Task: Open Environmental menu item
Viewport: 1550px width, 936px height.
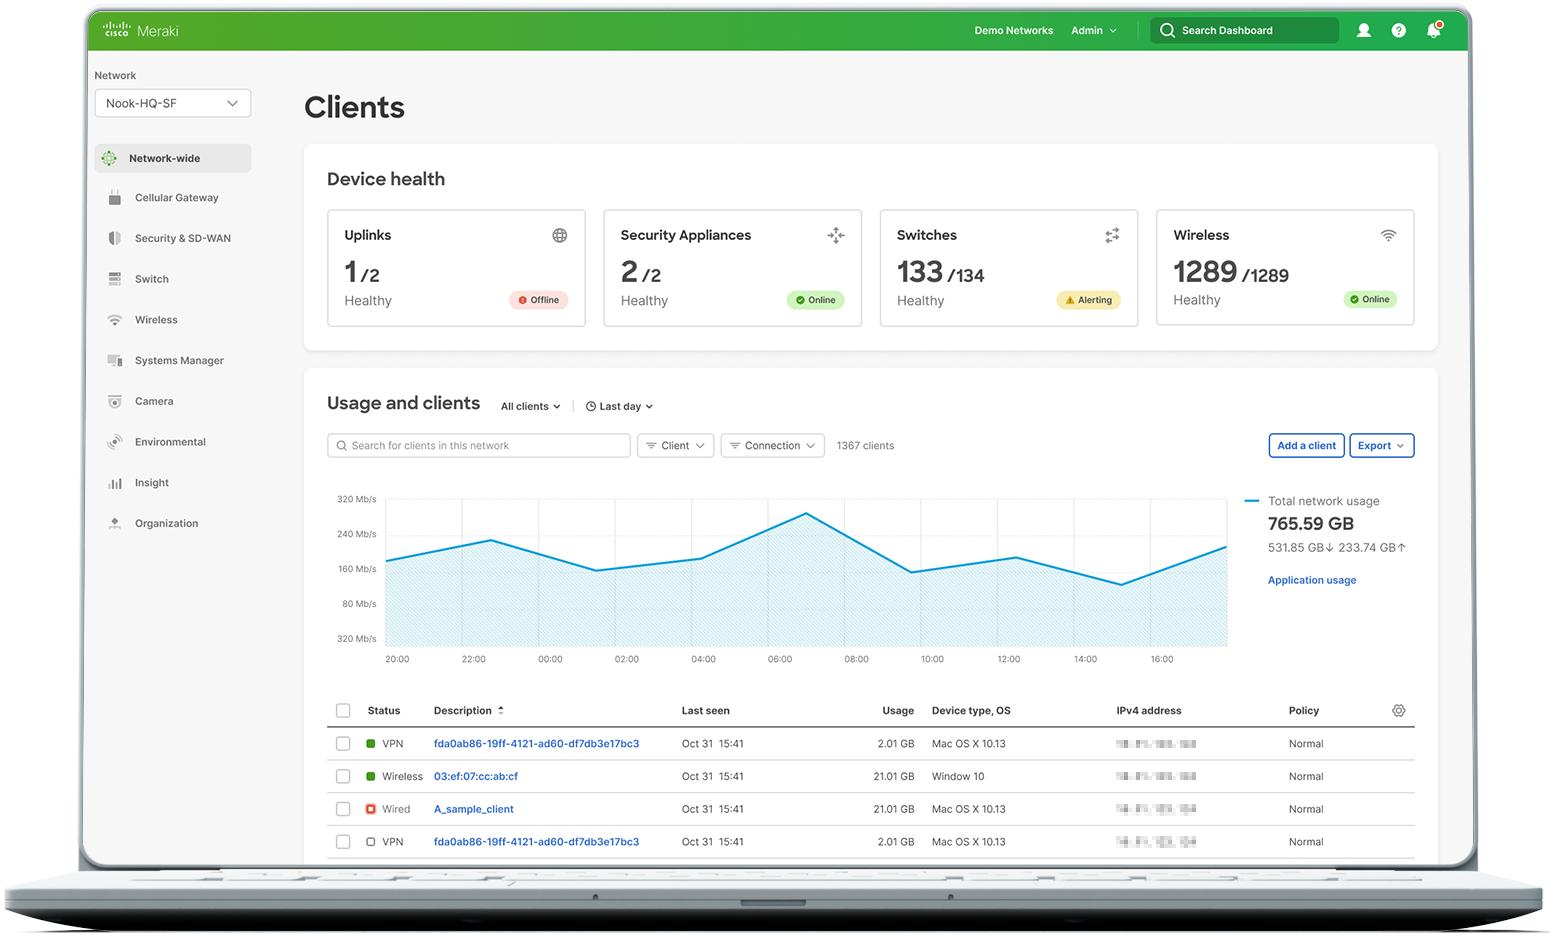Action: 171,442
